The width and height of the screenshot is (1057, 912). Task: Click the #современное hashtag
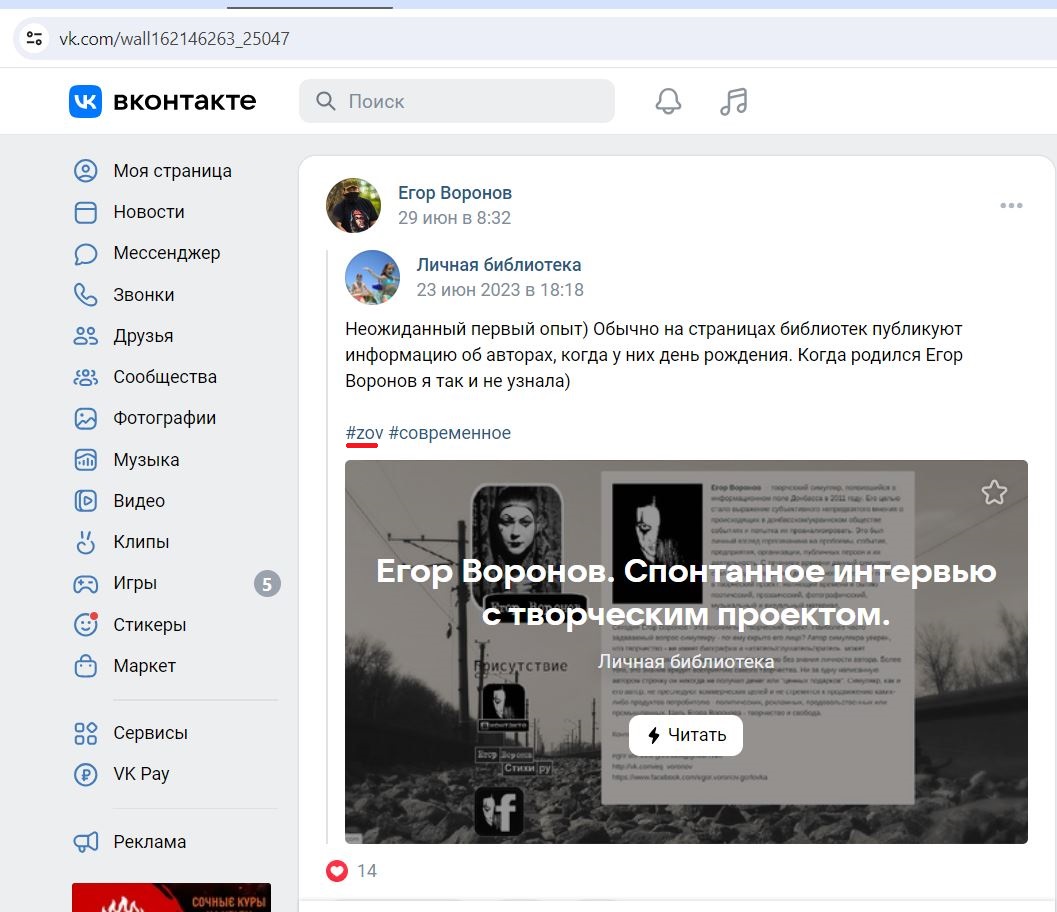(x=450, y=433)
